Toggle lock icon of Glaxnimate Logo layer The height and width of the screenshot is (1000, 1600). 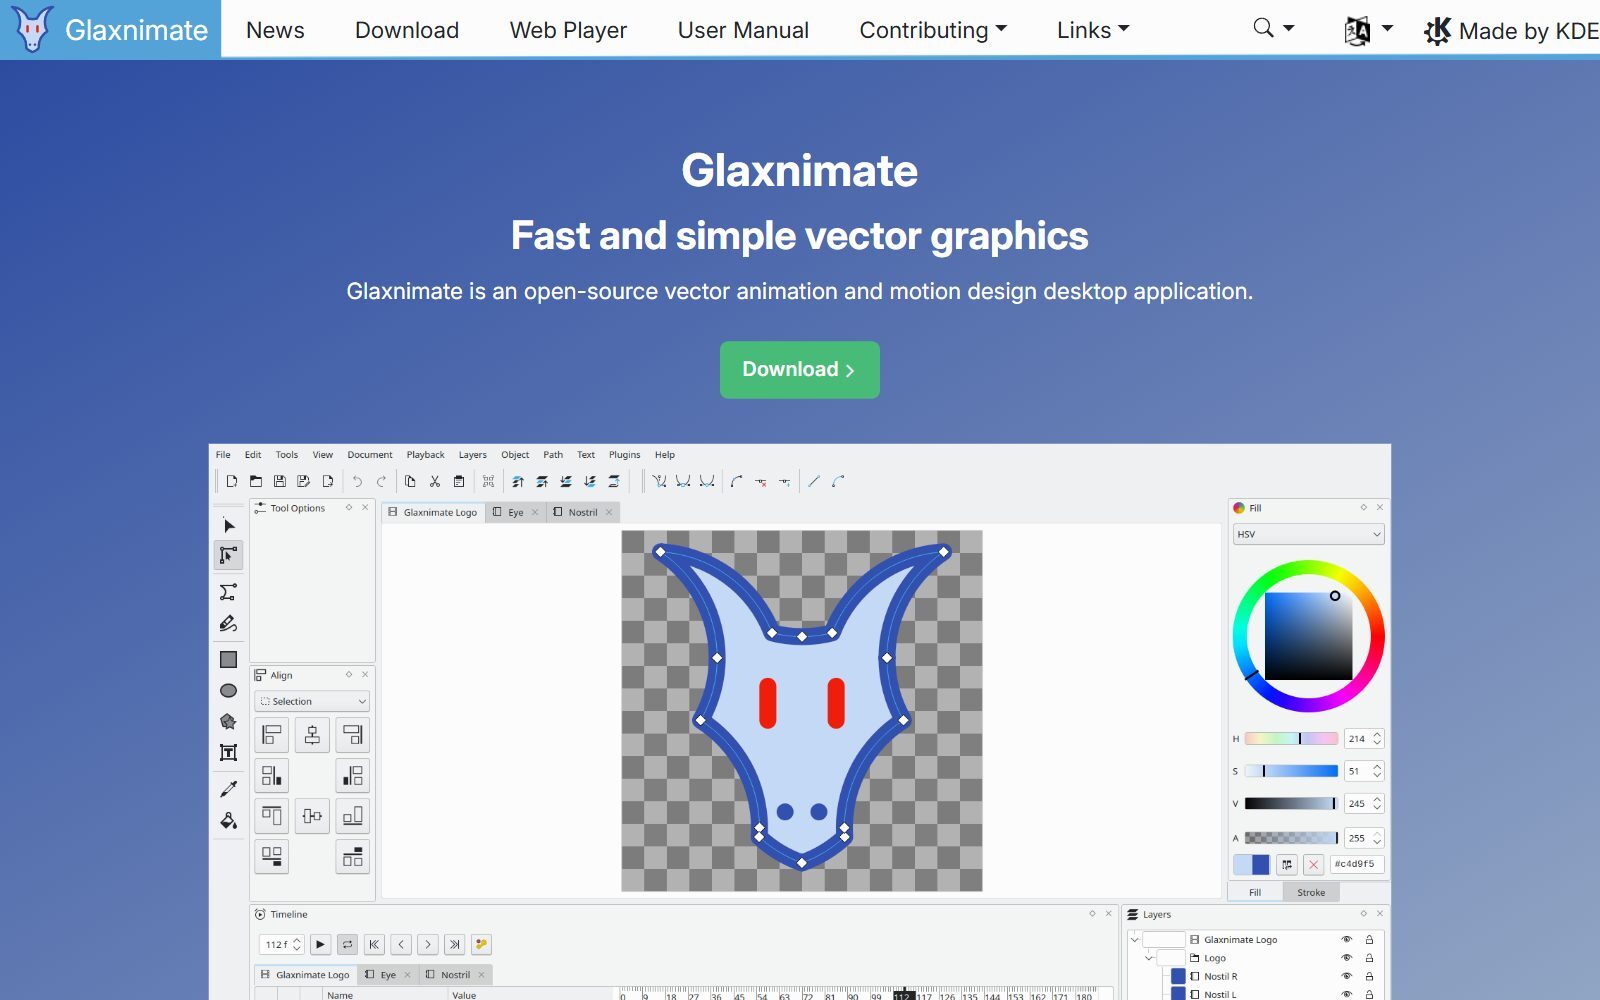[x=1369, y=940]
